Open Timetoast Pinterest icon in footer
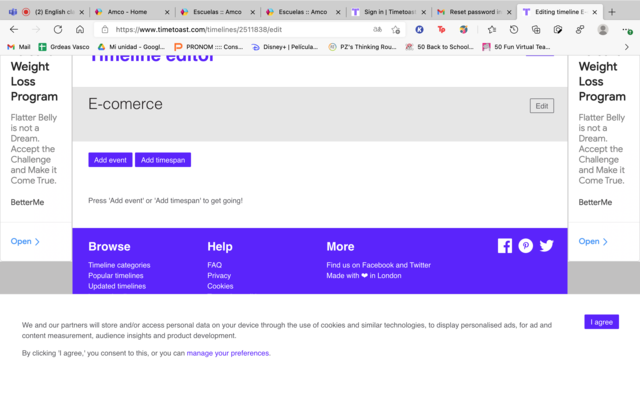The width and height of the screenshot is (640, 400). coord(526,246)
